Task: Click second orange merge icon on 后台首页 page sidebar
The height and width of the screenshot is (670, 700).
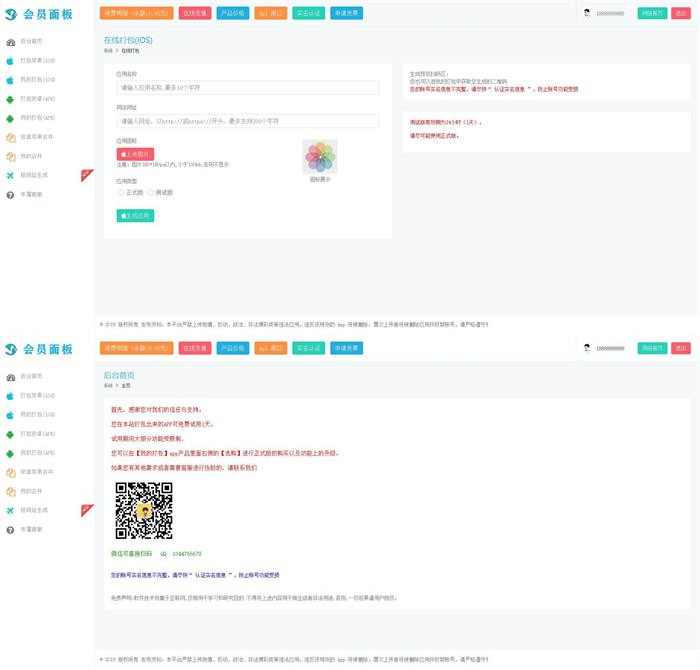Action: [11, 492]
